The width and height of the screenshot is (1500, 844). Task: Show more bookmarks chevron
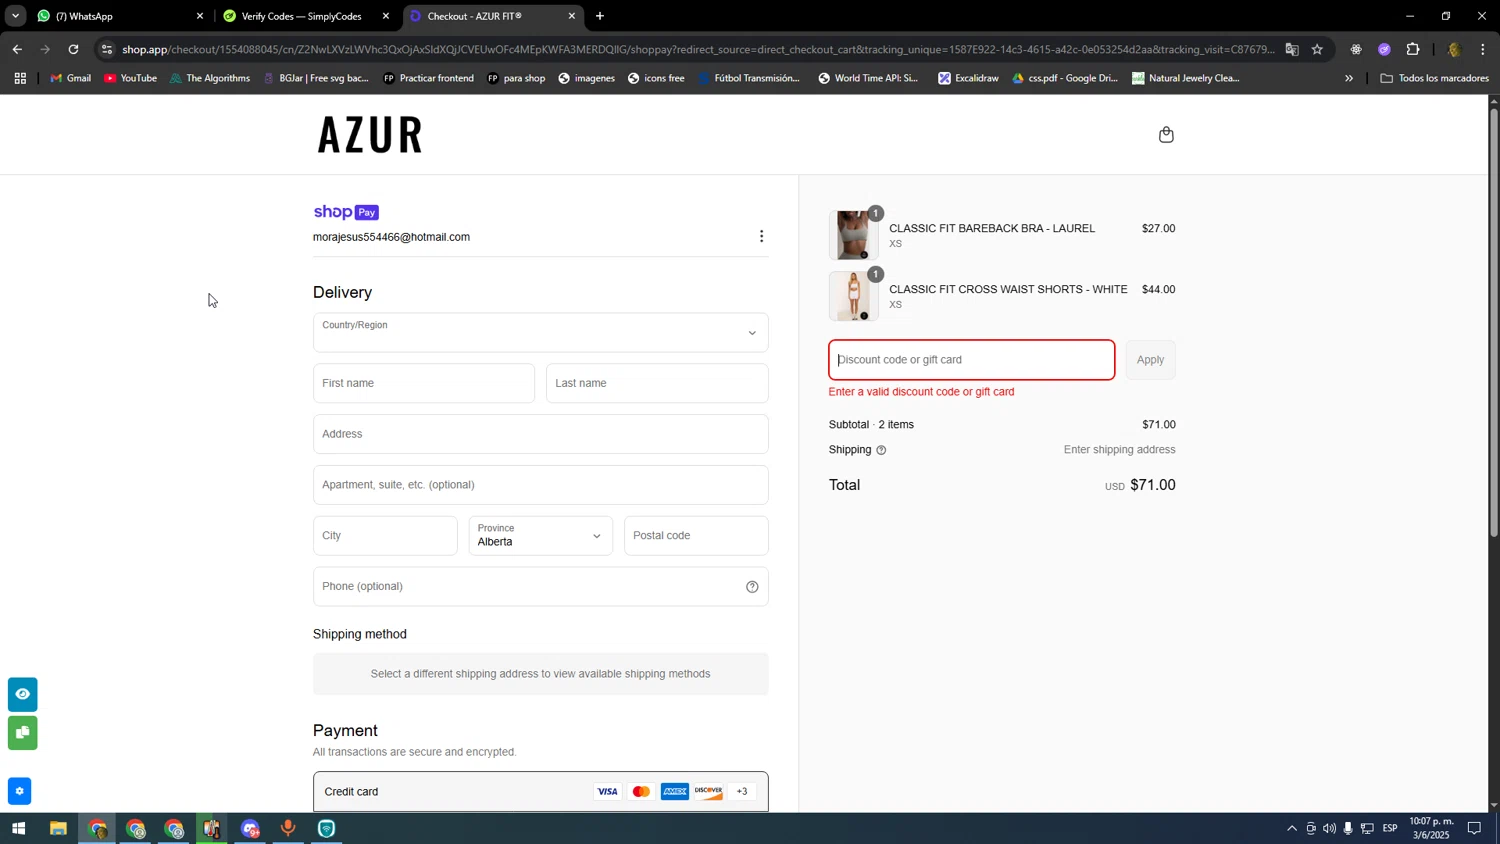click(1349, 78)
